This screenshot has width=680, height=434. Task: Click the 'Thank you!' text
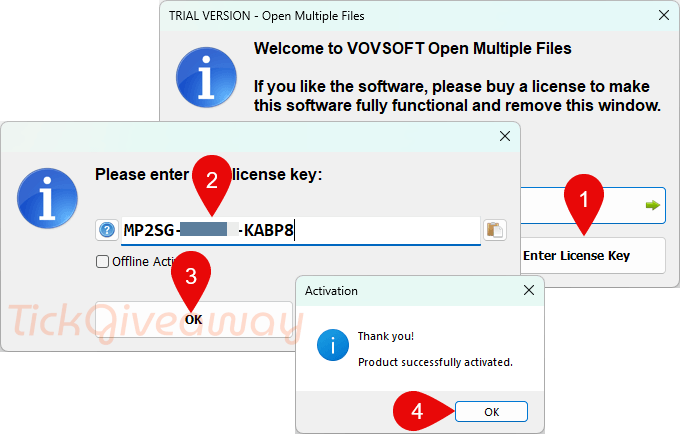click(386, 336)
